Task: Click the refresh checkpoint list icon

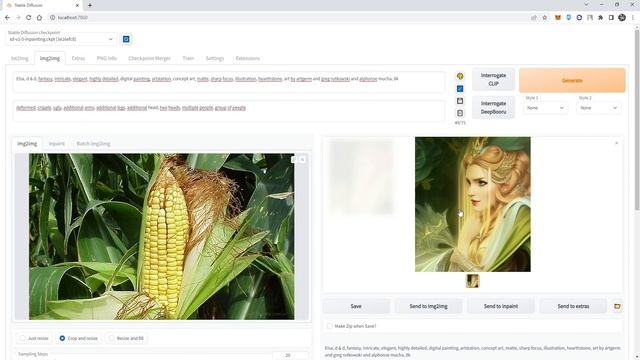Action: pos(126,39)
